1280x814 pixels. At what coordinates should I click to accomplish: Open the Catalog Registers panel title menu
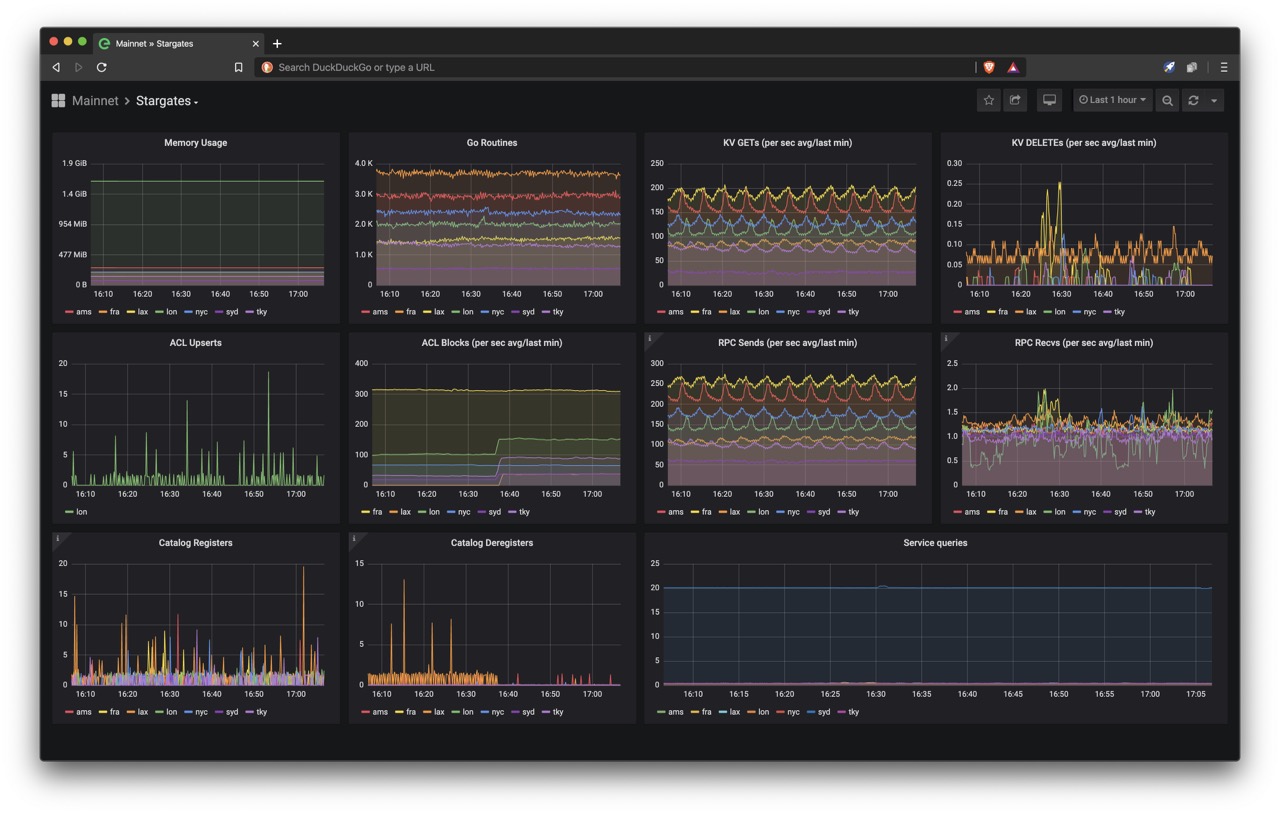196,543
